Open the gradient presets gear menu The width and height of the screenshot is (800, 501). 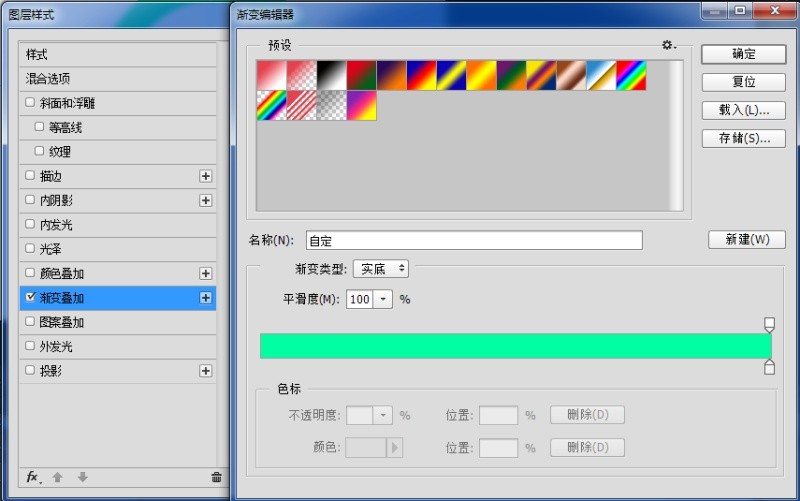tap(668, 45)
